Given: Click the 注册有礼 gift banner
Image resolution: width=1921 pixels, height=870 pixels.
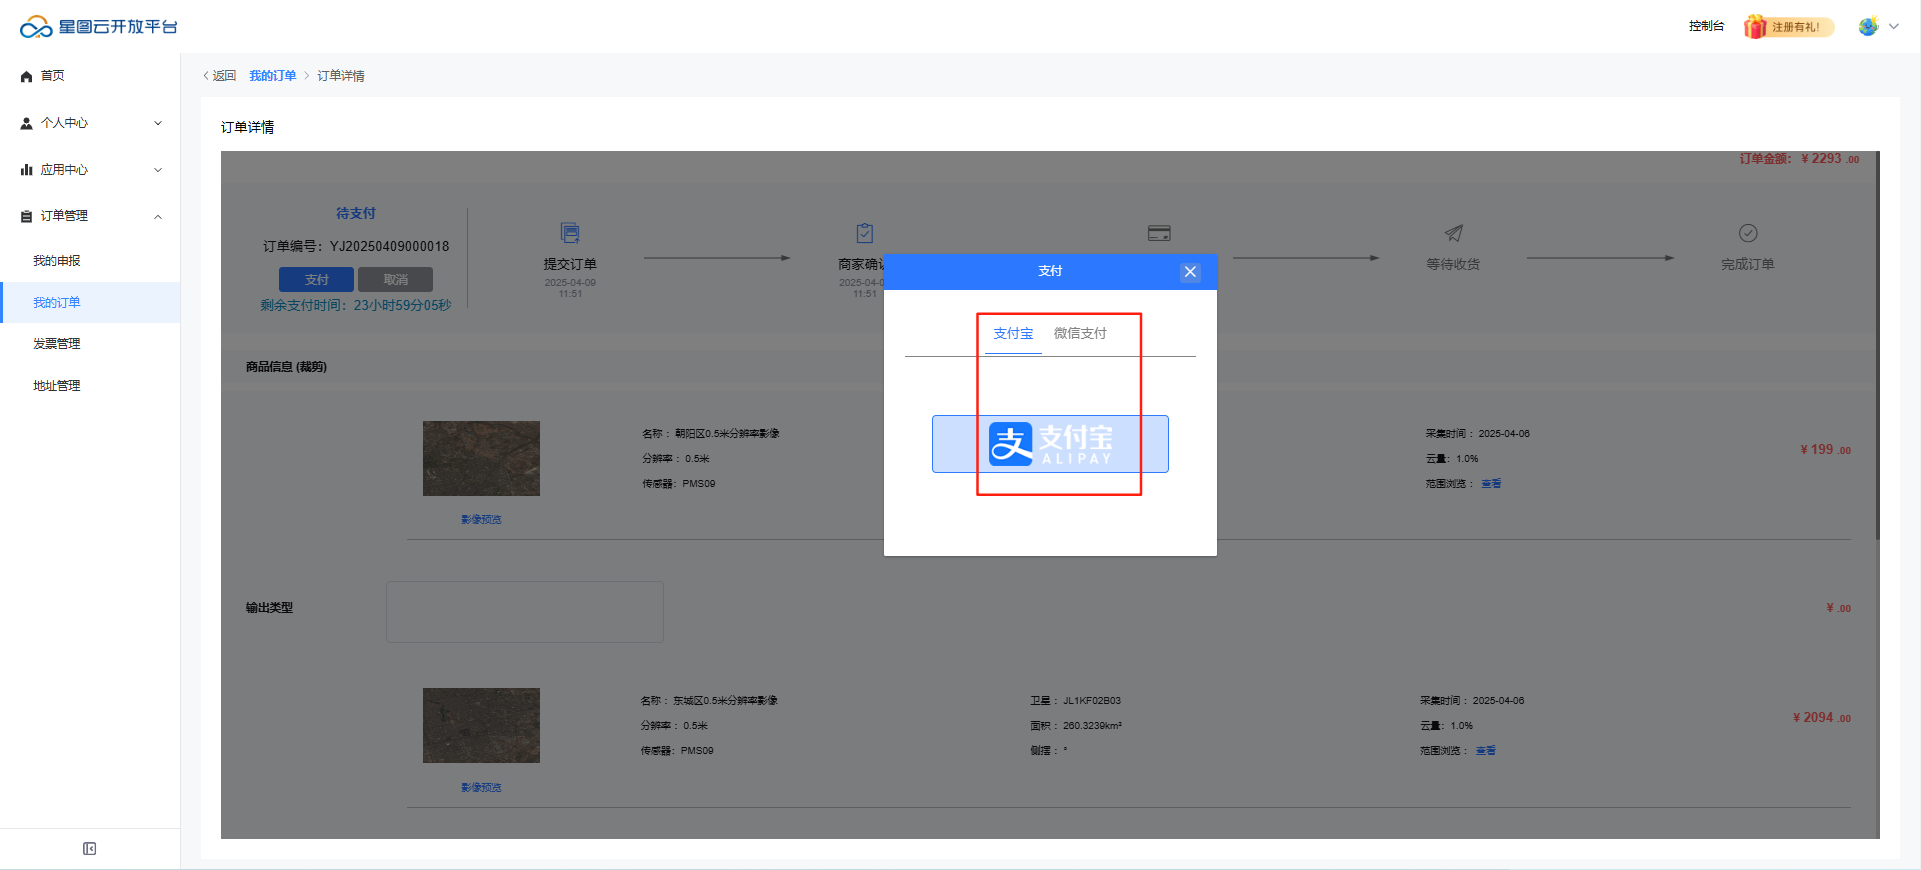Looking at the screenshot, I should coord(1789,27).
